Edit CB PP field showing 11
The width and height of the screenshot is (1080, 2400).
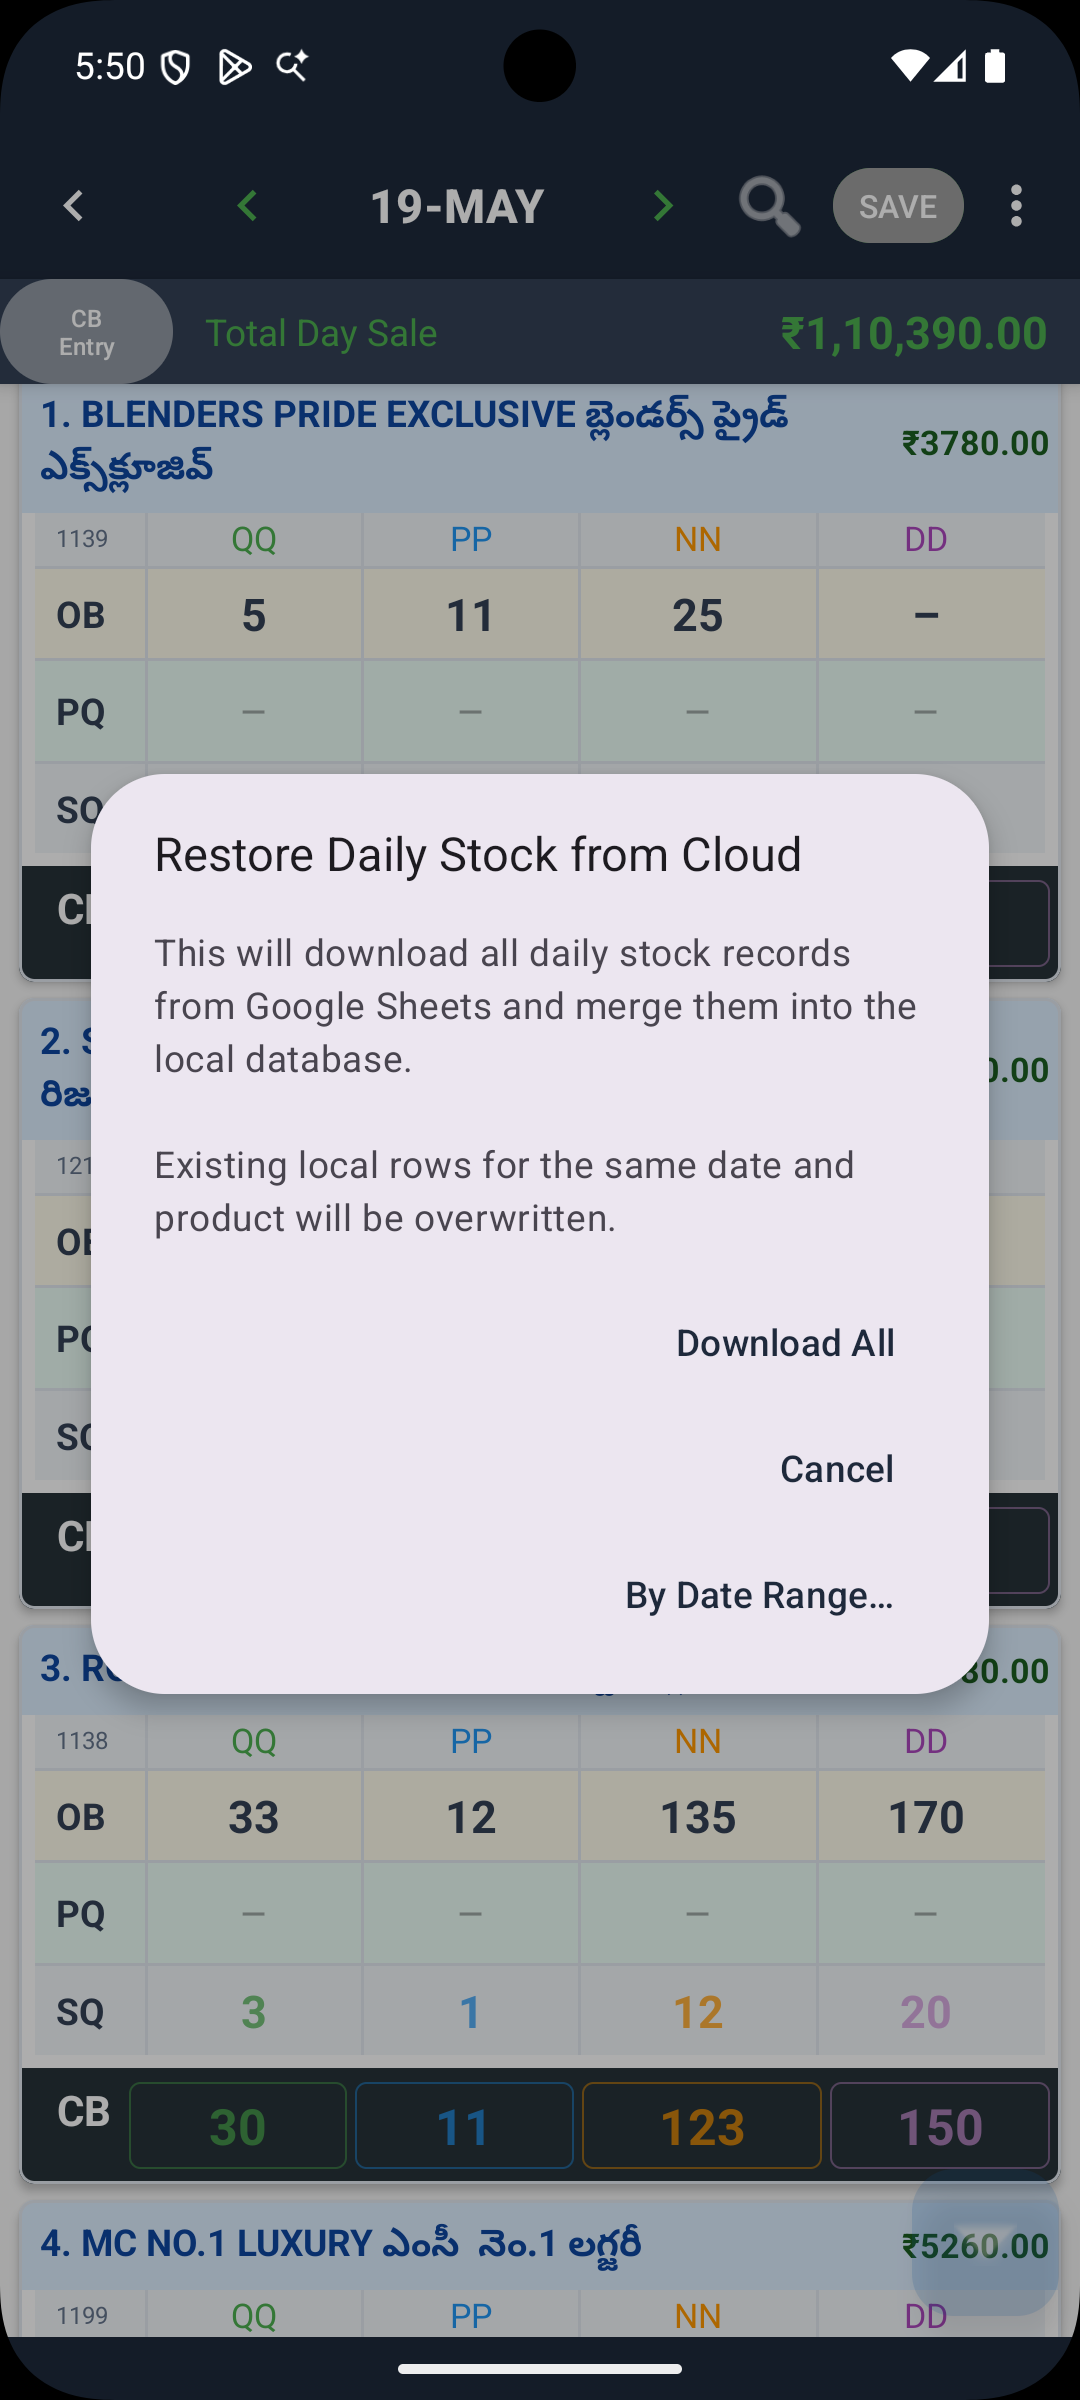464,2126
